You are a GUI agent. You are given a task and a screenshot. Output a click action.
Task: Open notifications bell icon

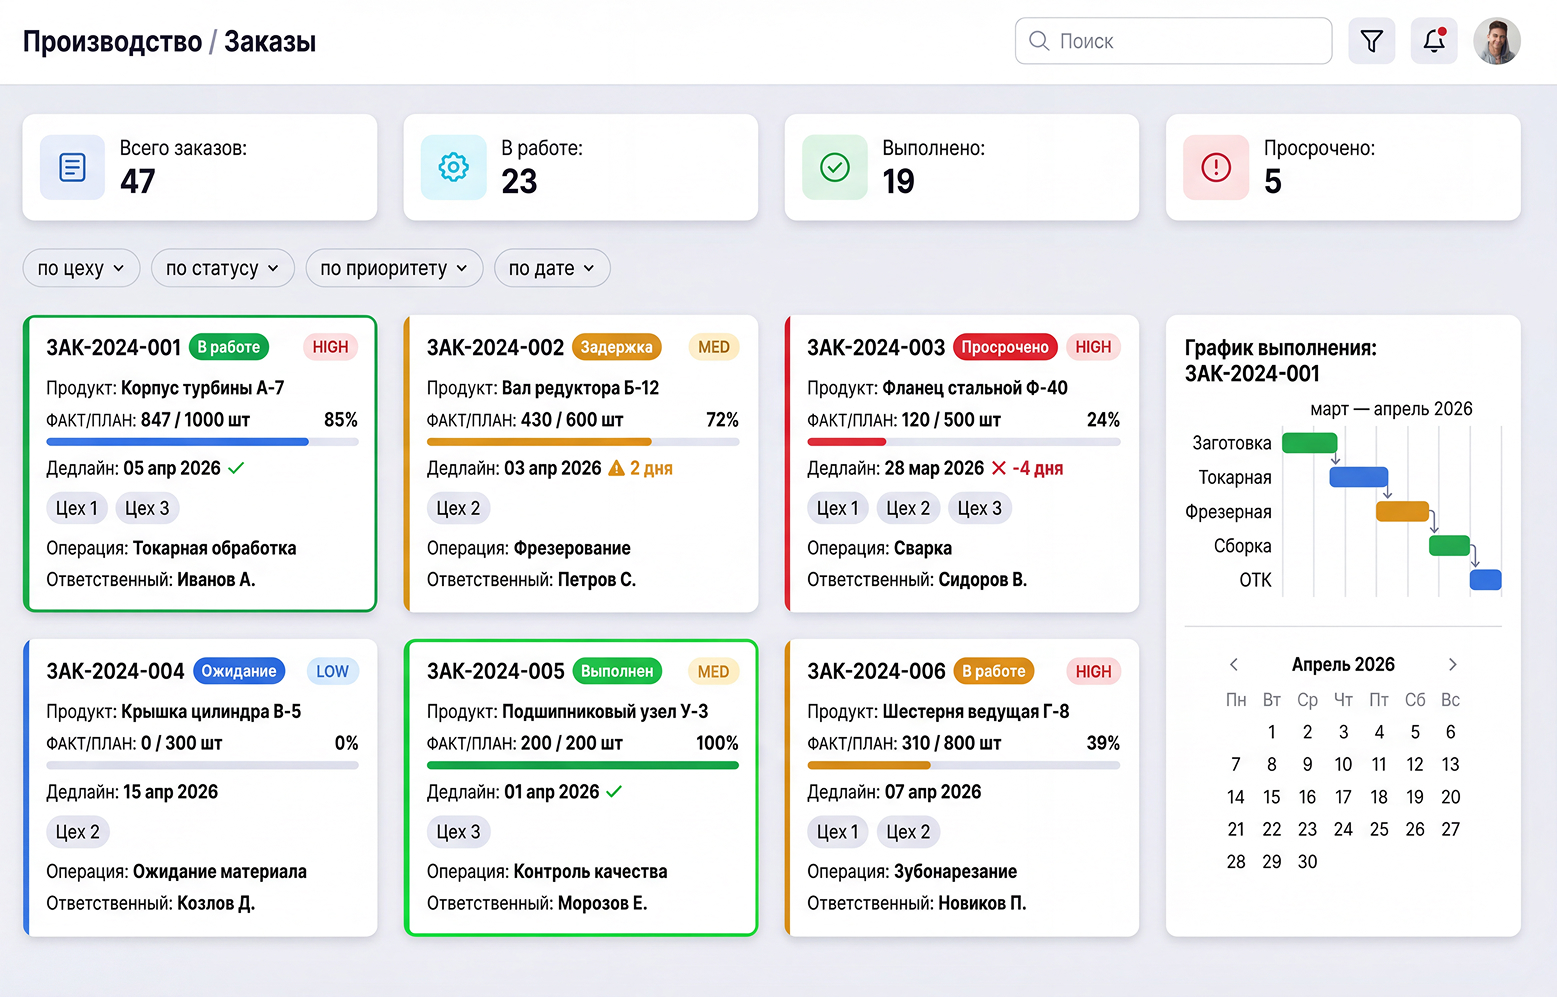[1433, 41]
